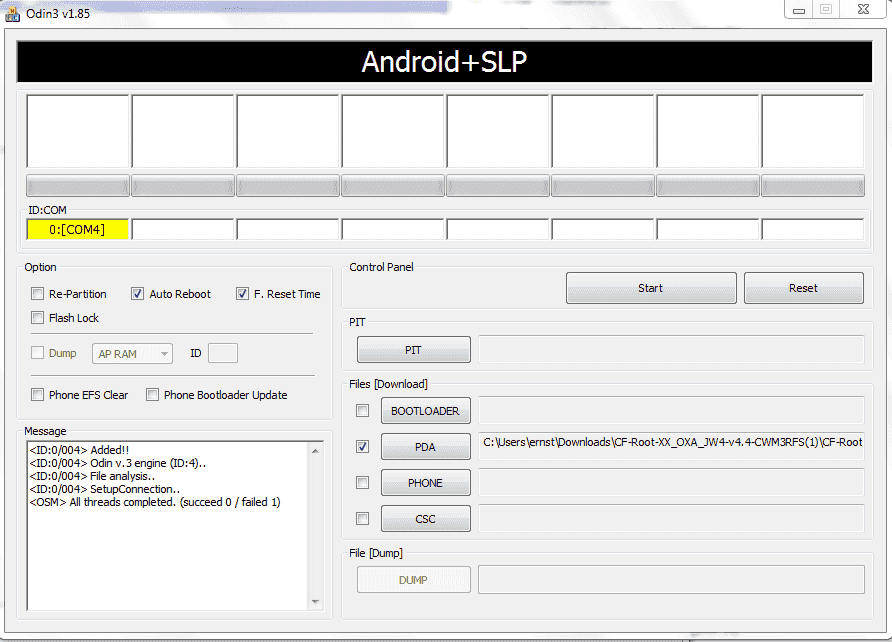Click the ID input box beside Dump
This screenshot has height=642, width=892.
(x=223, y=353)
